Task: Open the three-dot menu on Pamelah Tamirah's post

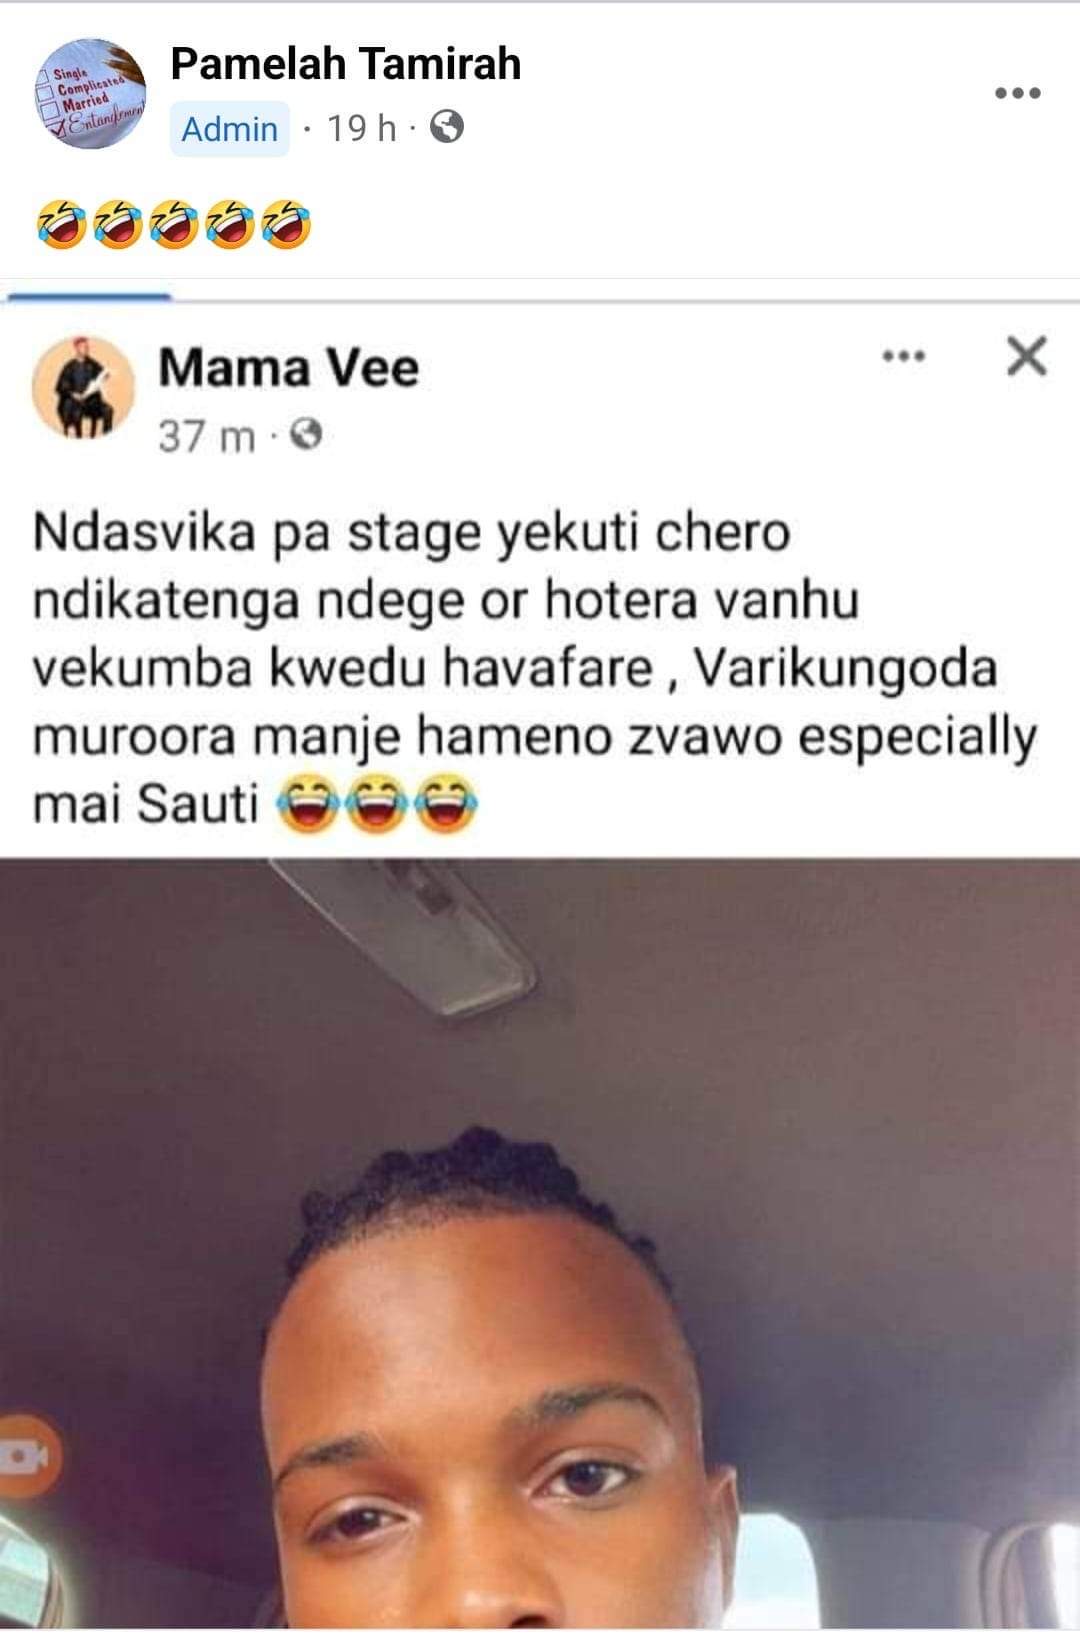Action: click(x=1018, y=94)
